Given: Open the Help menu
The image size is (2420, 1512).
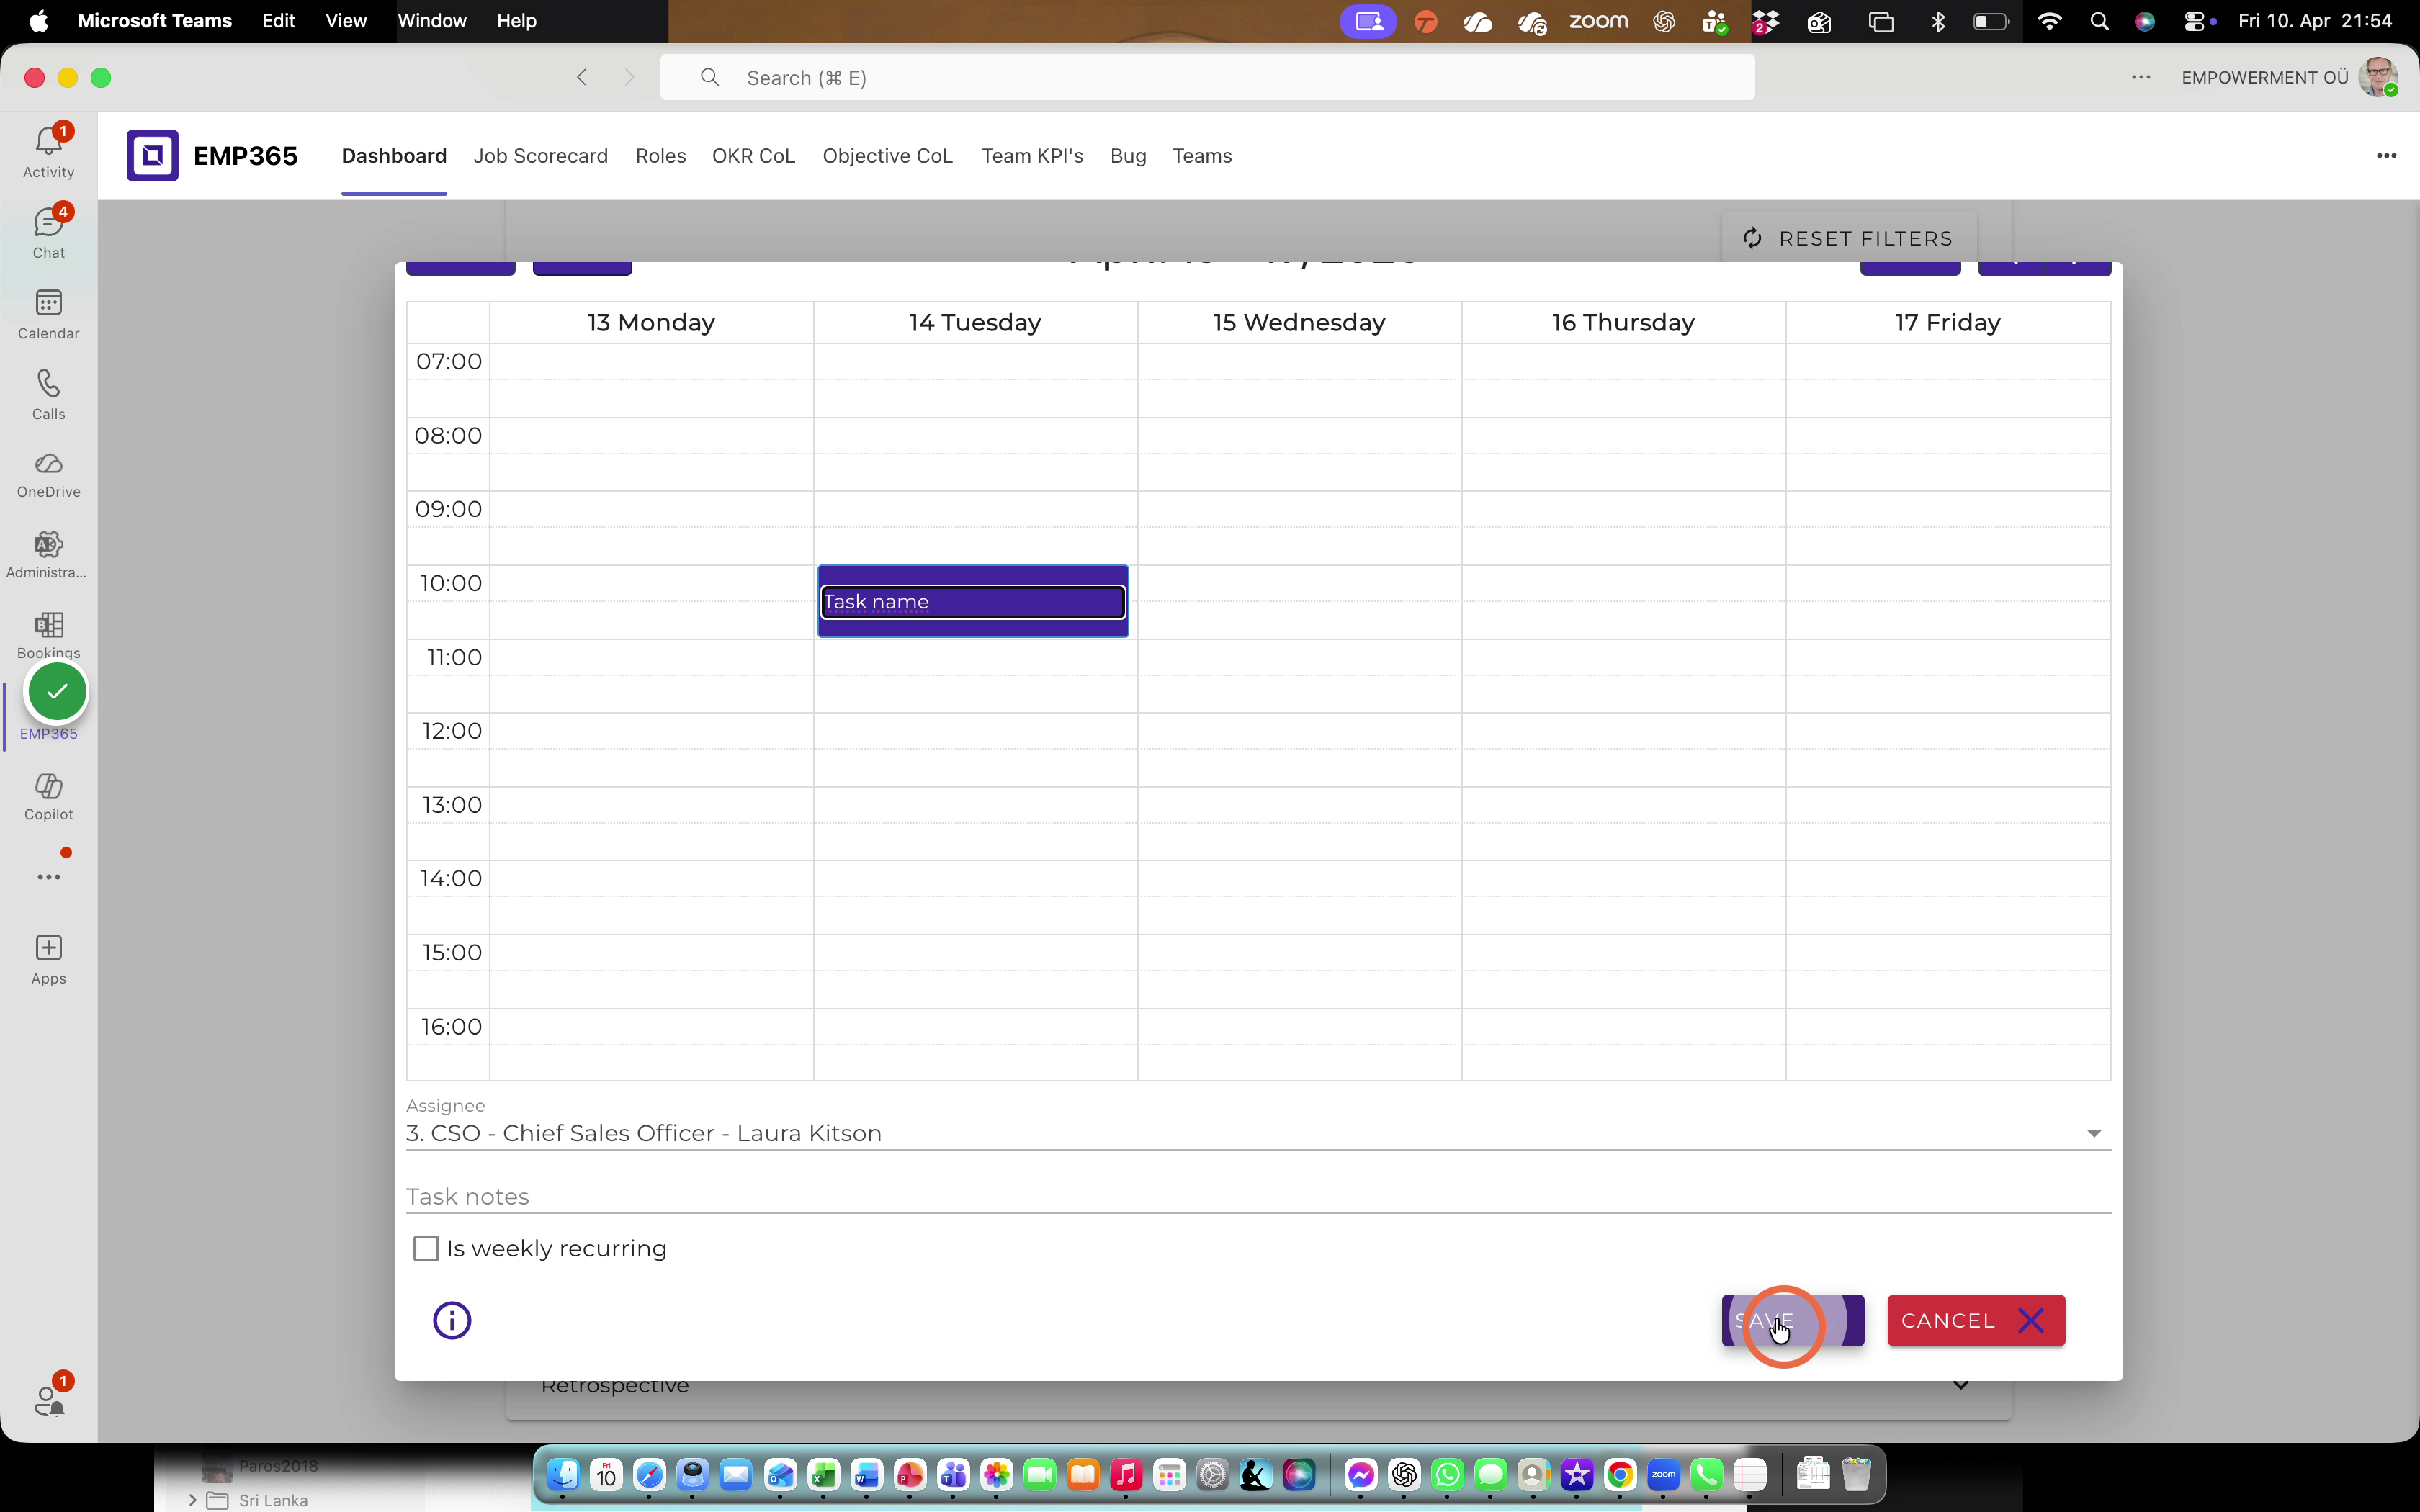Looking at the screenshot, I should (x=517, y=21).
